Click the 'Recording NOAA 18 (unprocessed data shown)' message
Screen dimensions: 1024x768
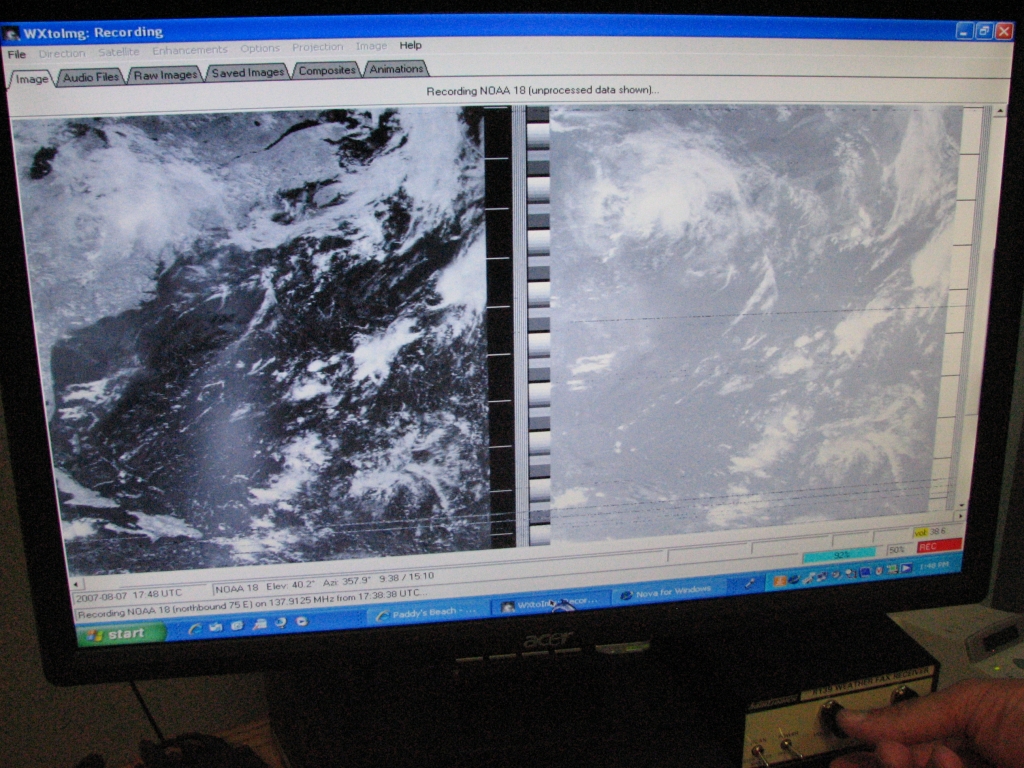(542, 91)
